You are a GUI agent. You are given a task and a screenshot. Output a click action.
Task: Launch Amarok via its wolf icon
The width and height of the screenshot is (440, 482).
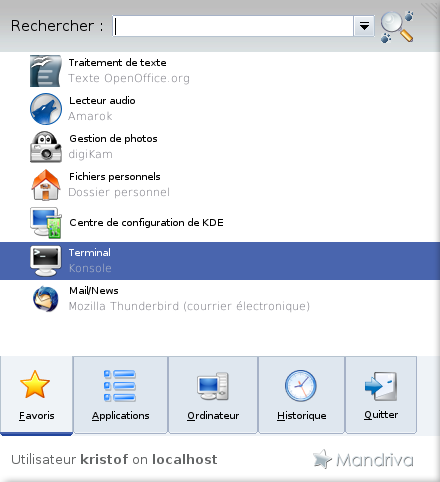coord(46,109)
